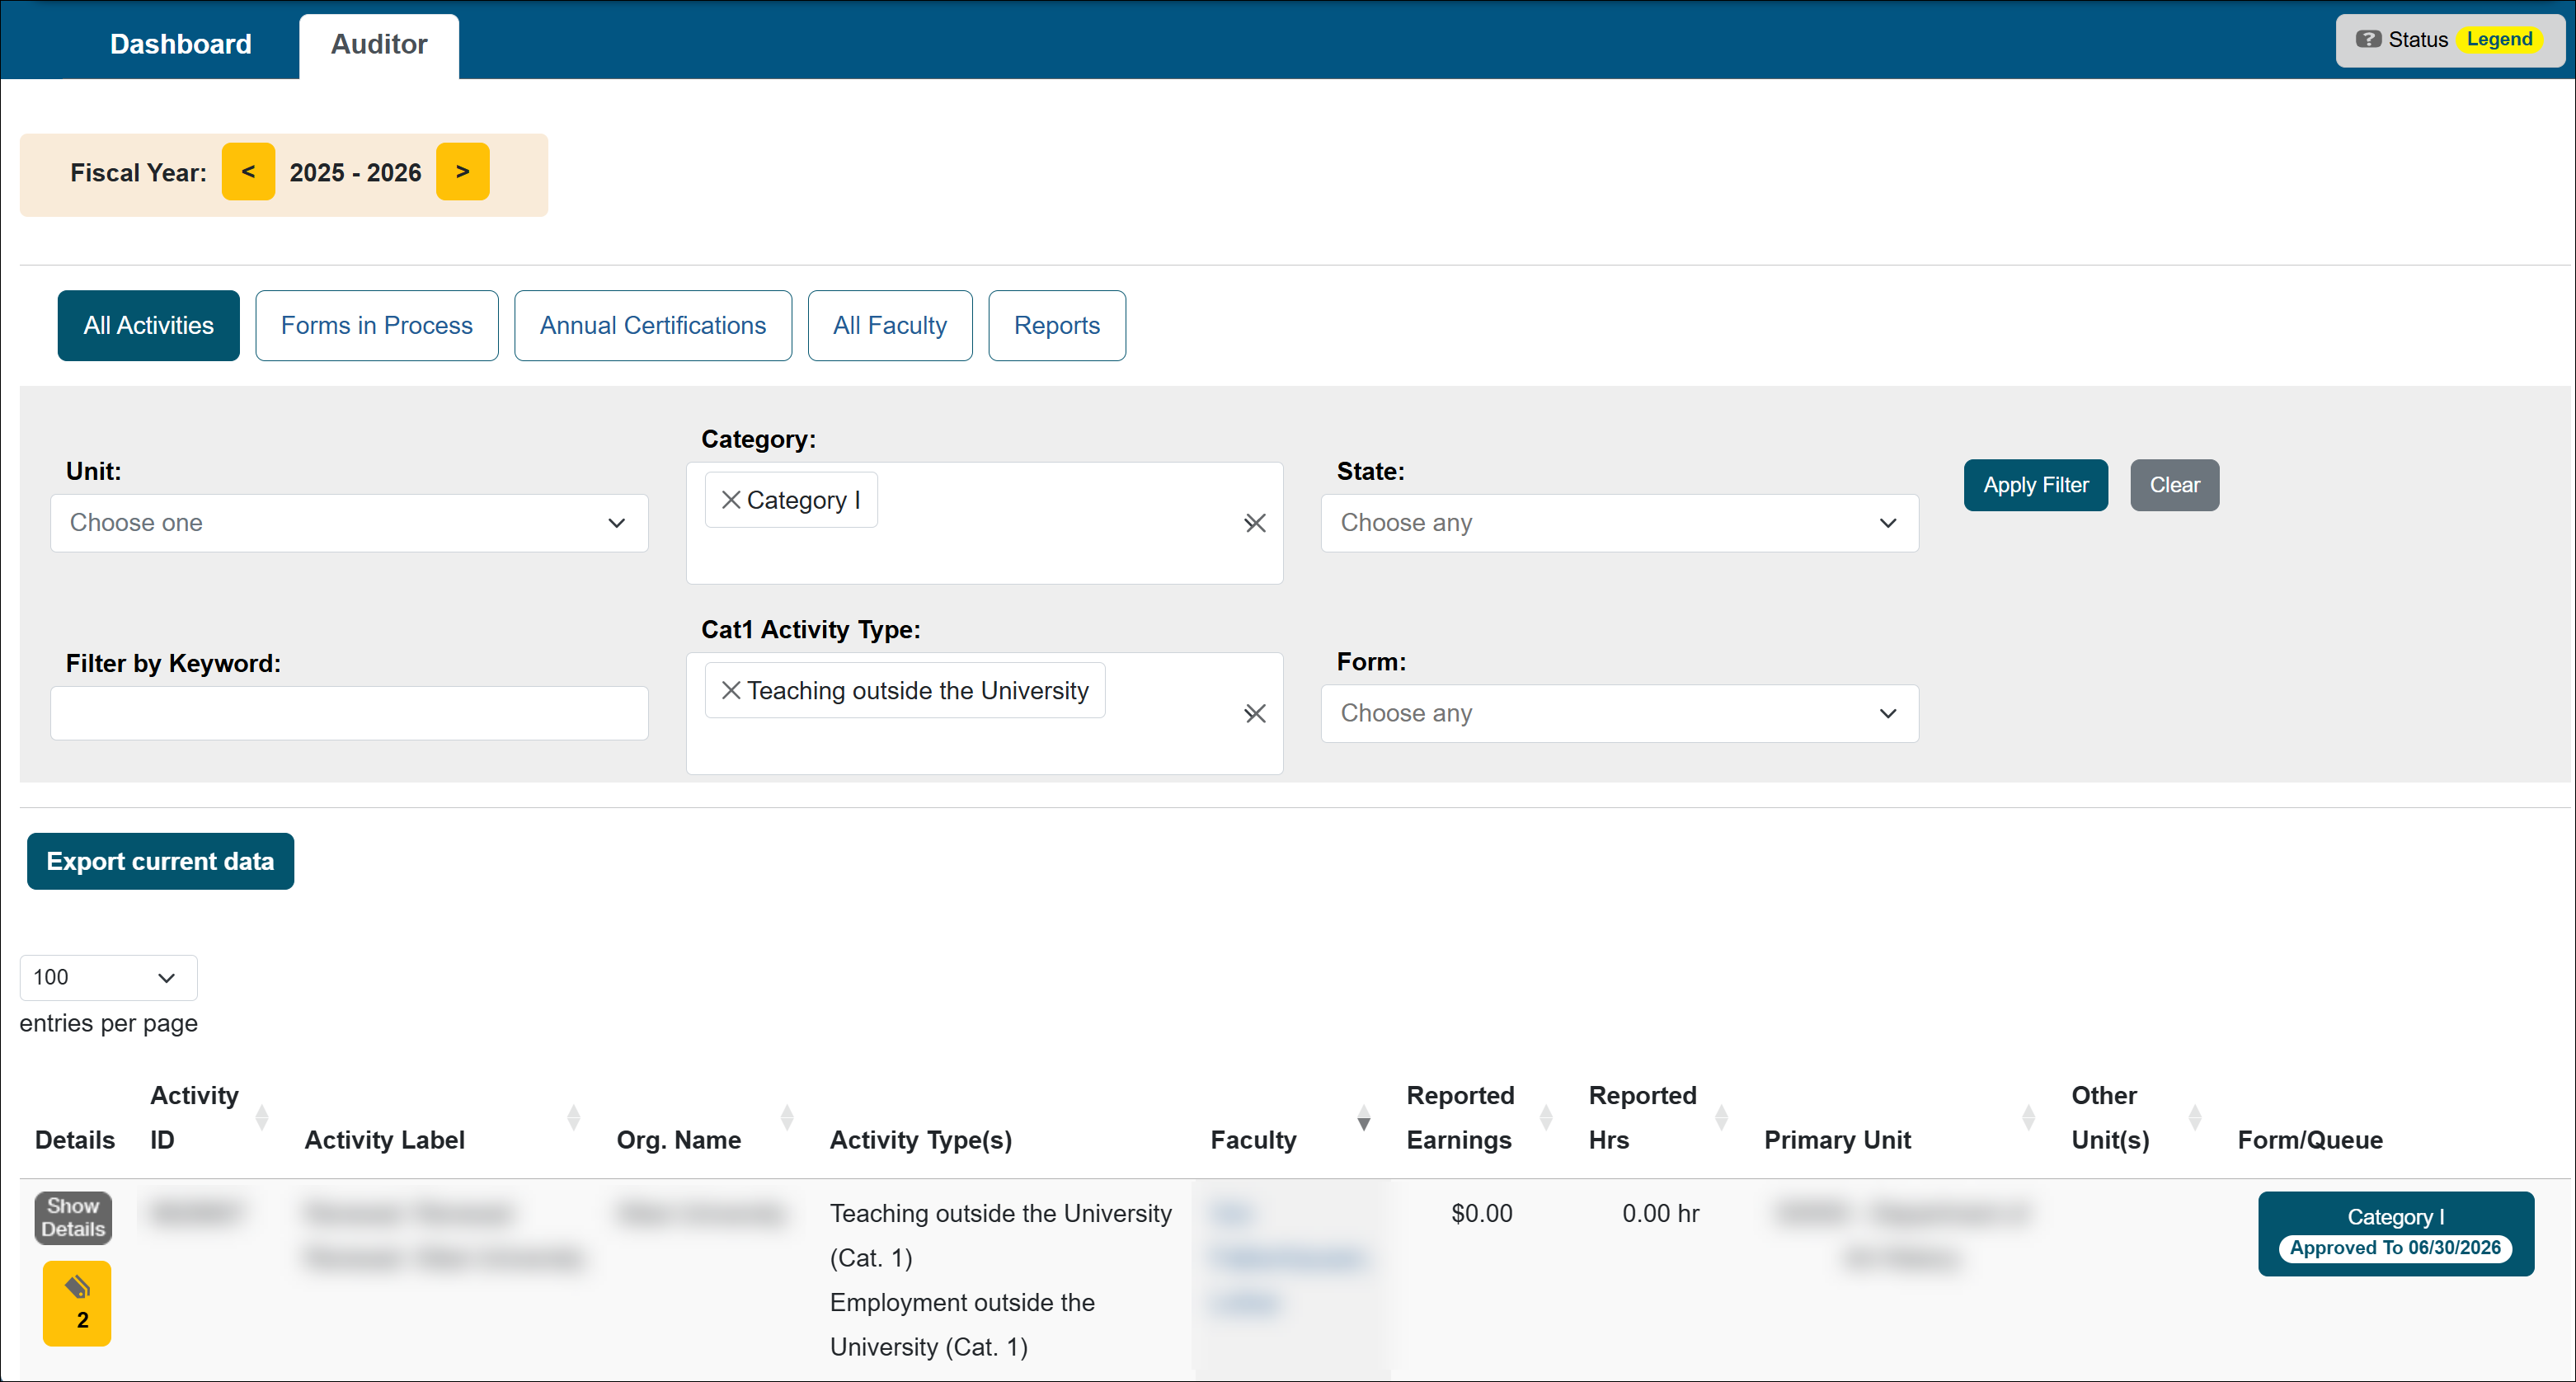Clear all Cat1 Activity Type selections
Image resolution: width=2576 pixels, height=1382 pixels.
pyautogui.click(x=1254, y=713)
